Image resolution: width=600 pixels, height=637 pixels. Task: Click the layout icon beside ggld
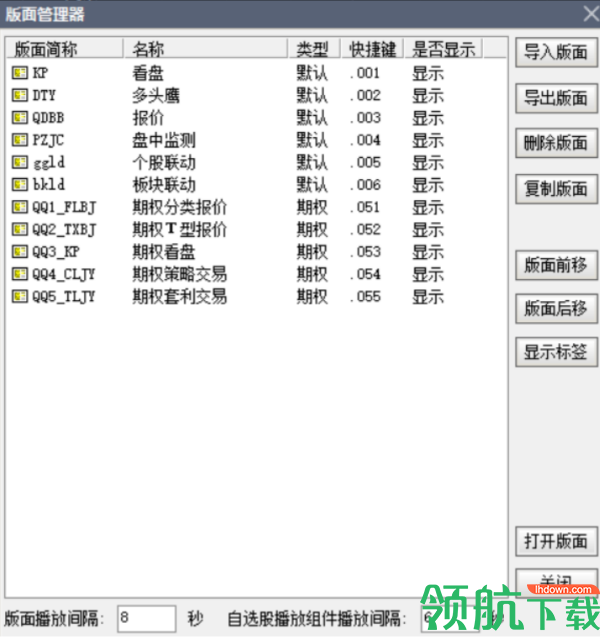point(19,162)
